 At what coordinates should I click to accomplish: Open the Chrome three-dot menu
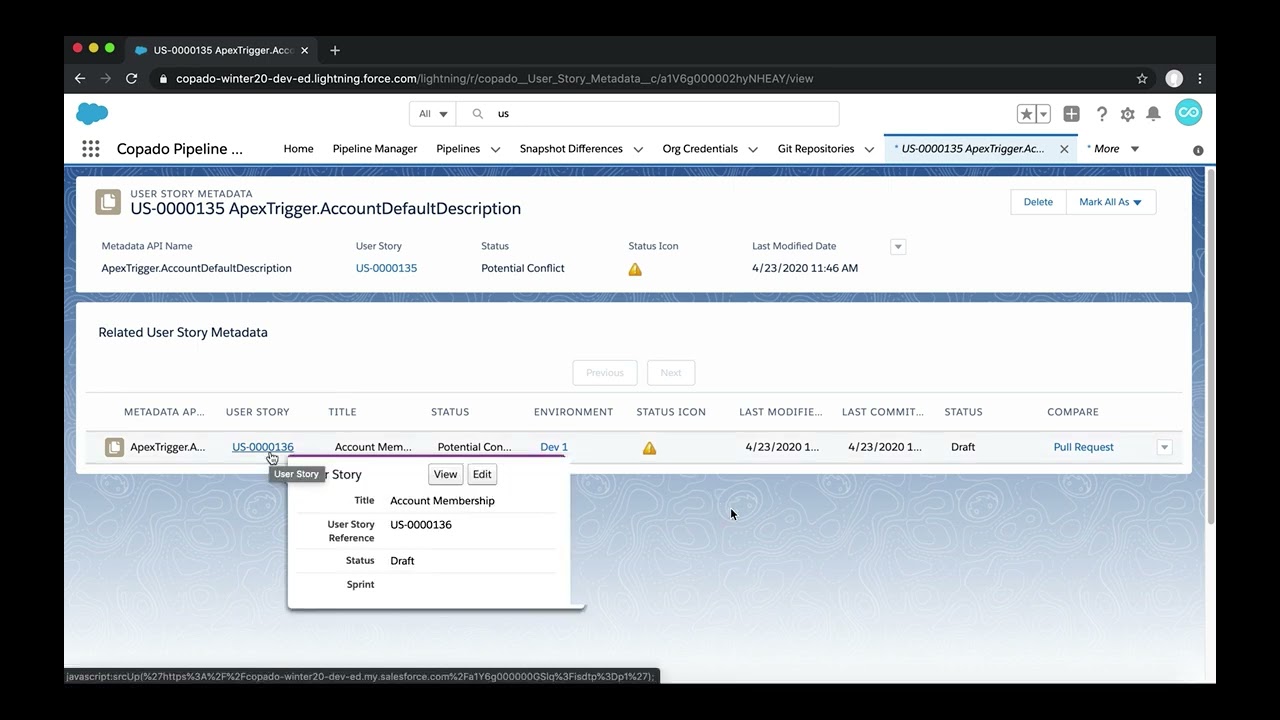point(1200,78)
